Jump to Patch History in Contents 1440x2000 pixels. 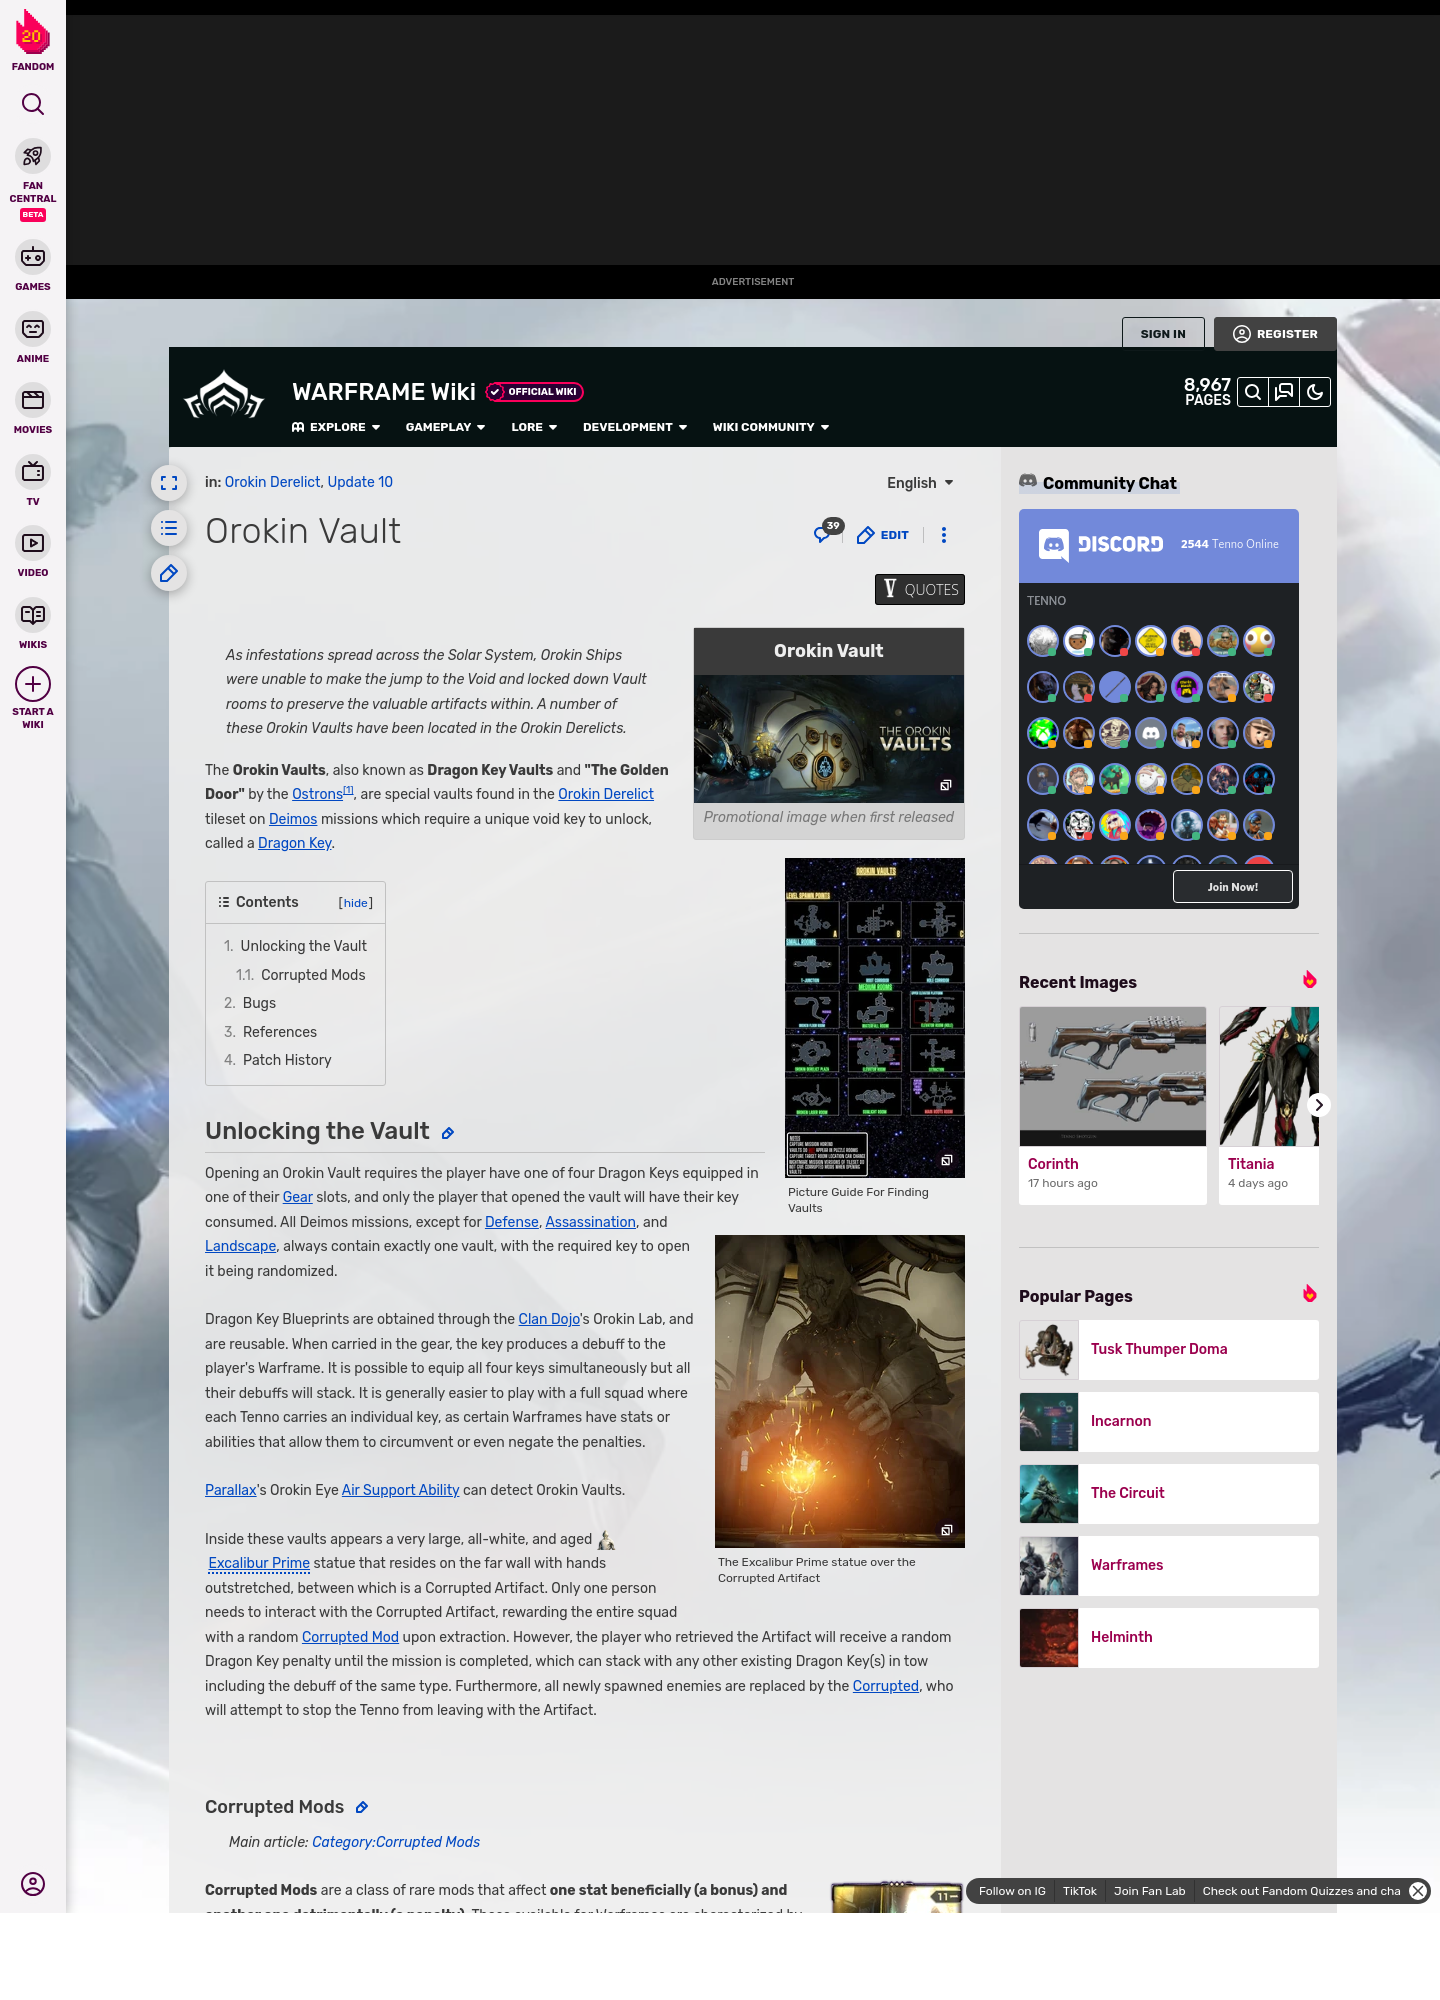[x=287, y=1060]
